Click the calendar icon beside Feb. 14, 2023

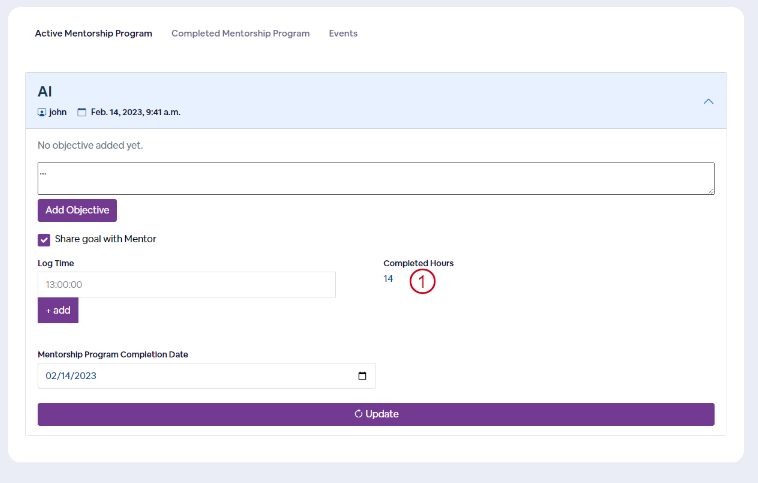tap(82, 112)
